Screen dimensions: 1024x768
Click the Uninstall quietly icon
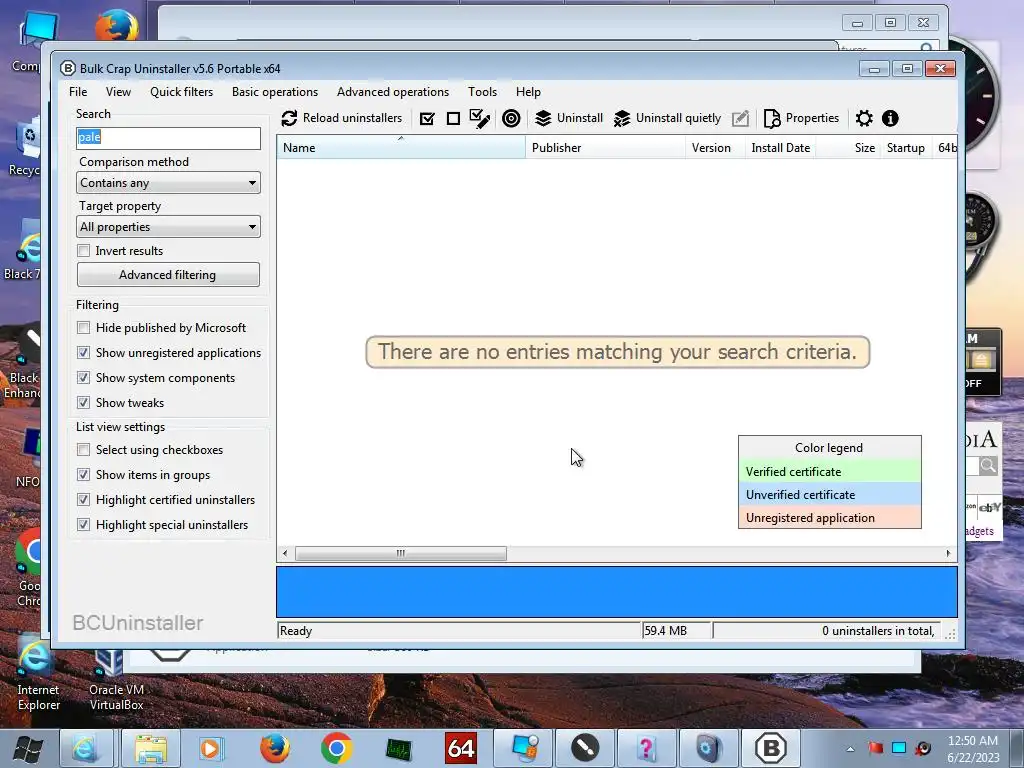622,118
